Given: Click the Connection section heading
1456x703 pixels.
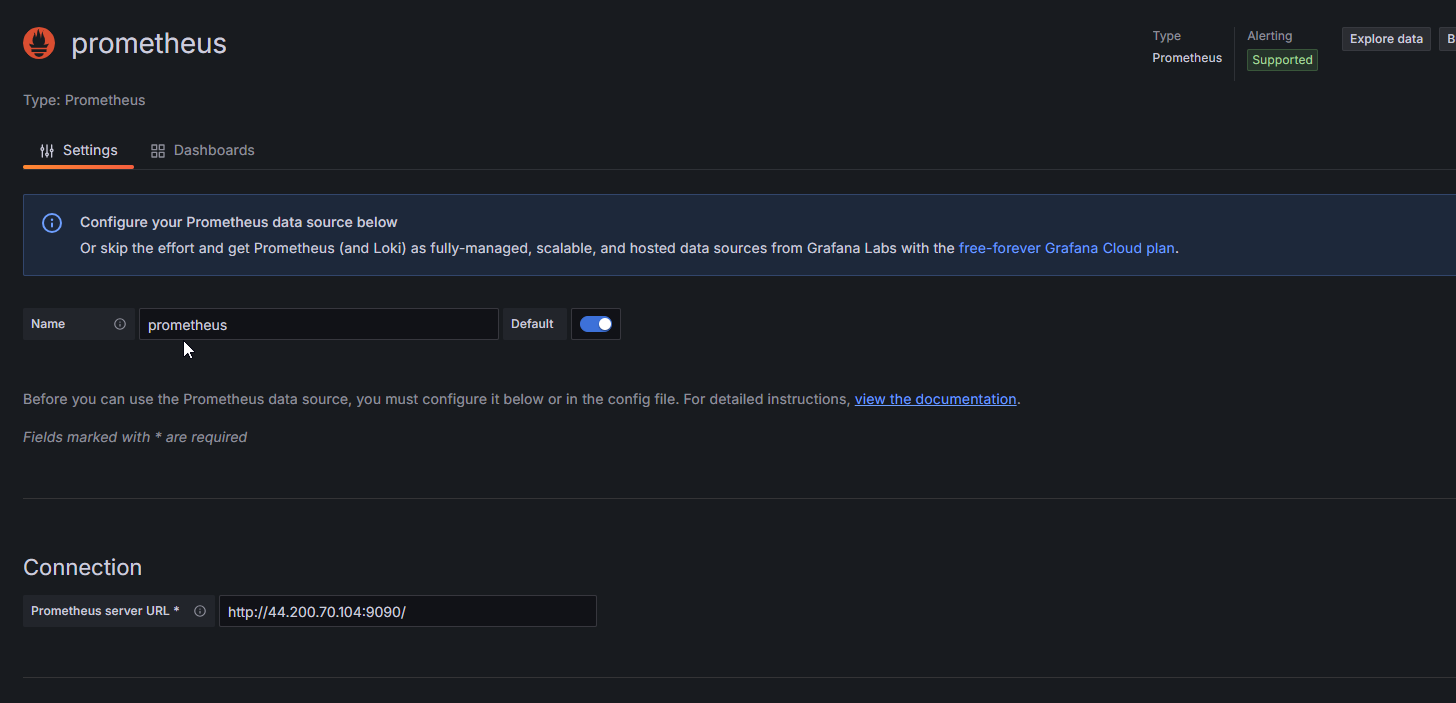Looking at the screenshot, I should [82, 567].
